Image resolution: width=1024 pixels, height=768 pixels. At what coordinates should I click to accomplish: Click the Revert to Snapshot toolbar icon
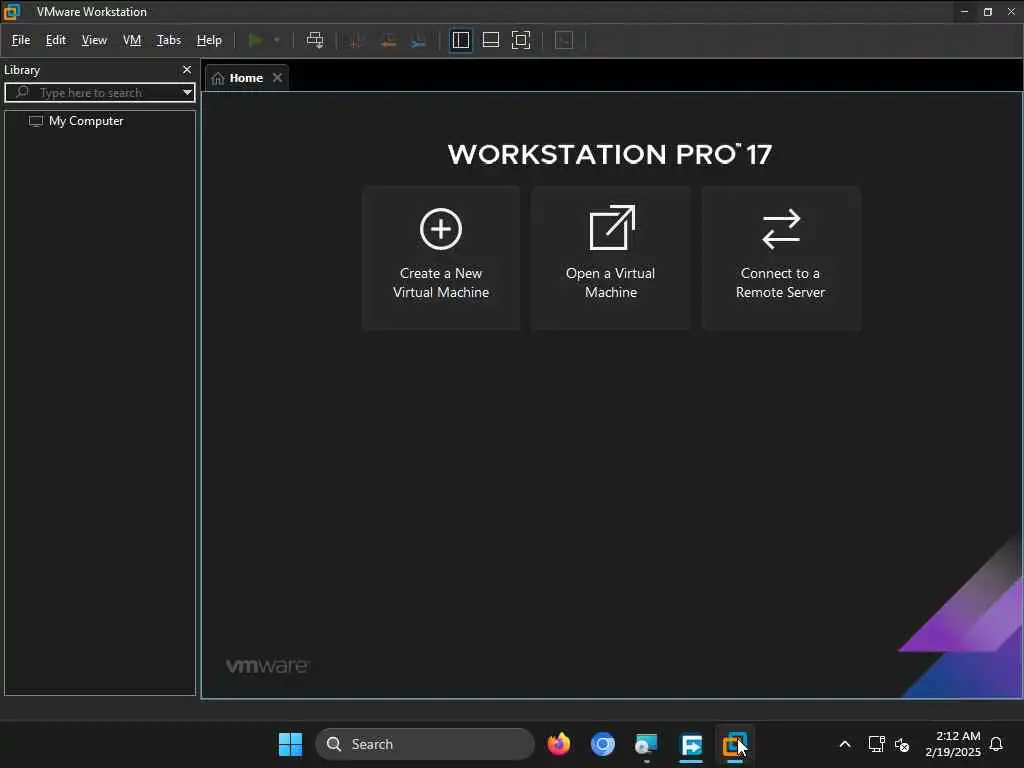(388, 40)
